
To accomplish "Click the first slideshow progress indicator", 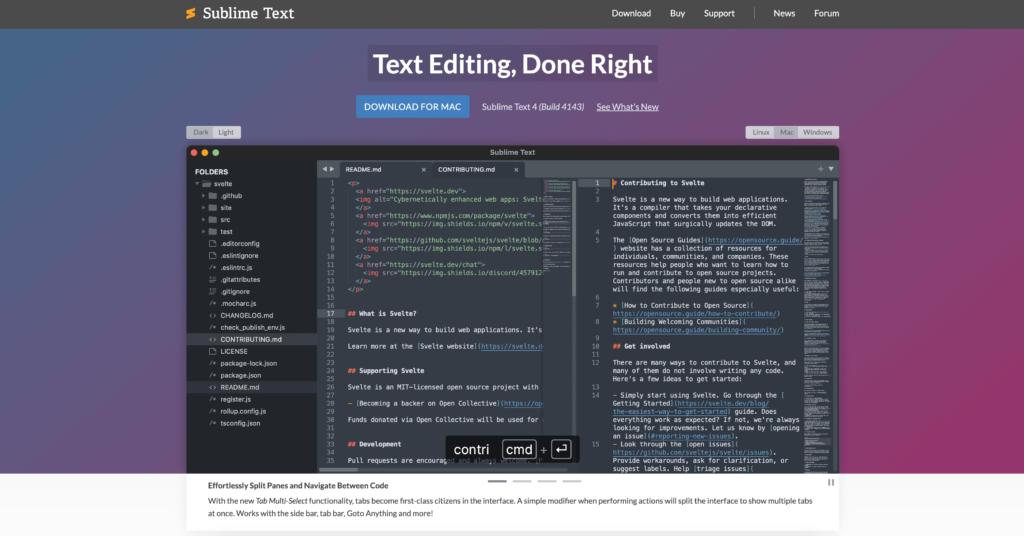I will [x=498, y=481].
